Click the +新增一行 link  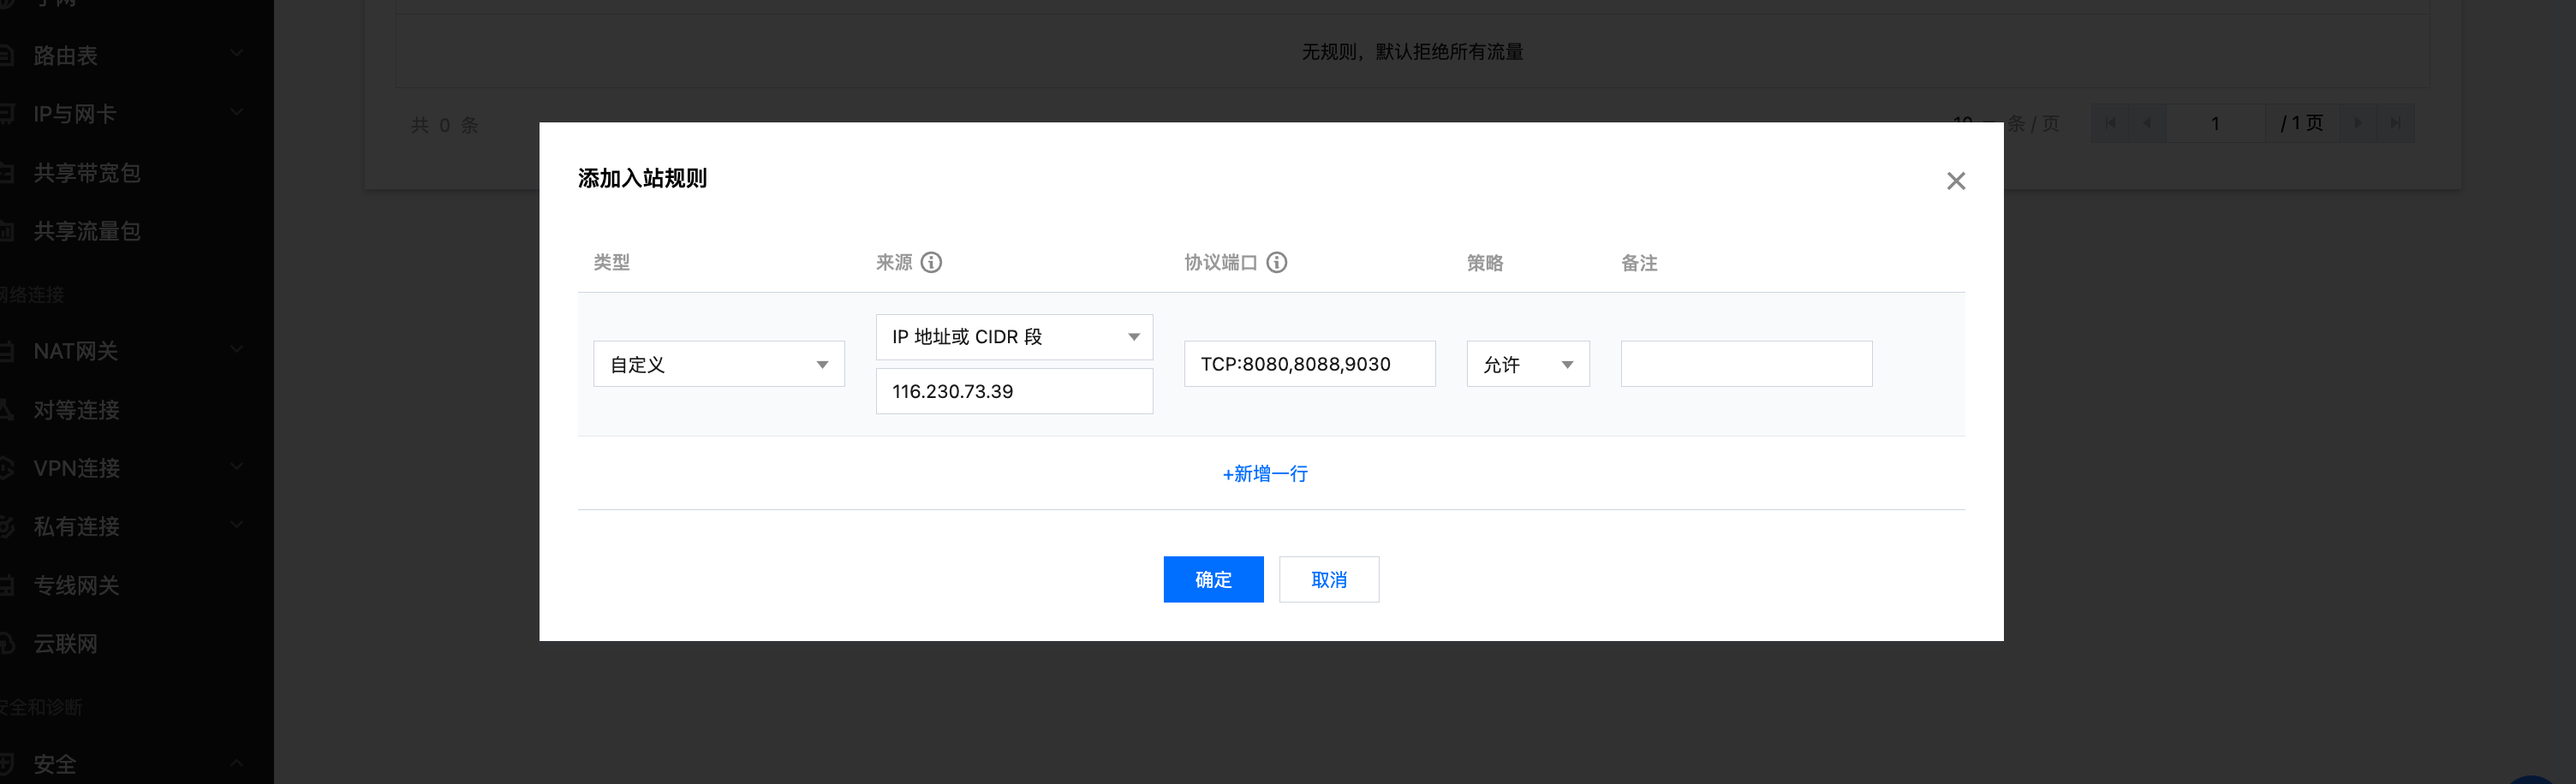tap(1265, 474)
